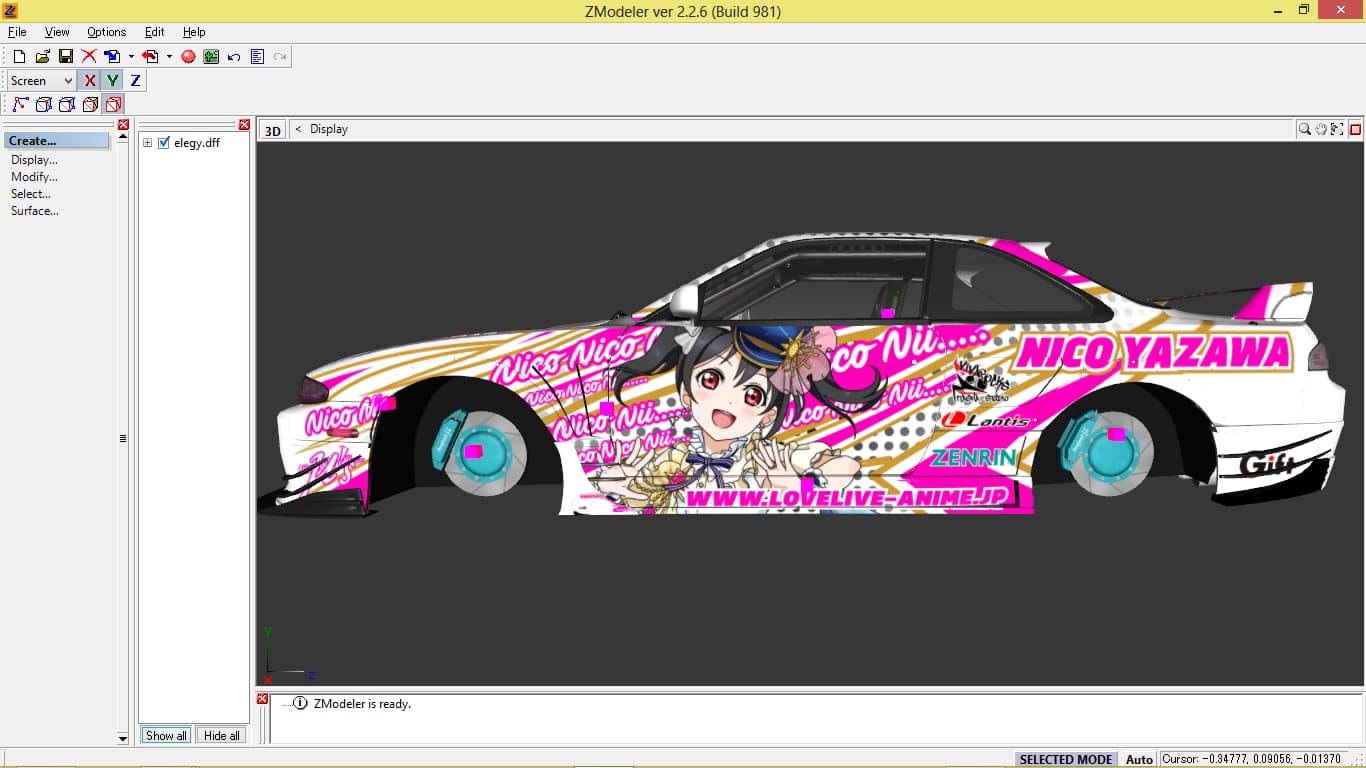Viewport: 1366px width, 768px height.
Task: Select the active red cube level icon
Action: point(113,104)
